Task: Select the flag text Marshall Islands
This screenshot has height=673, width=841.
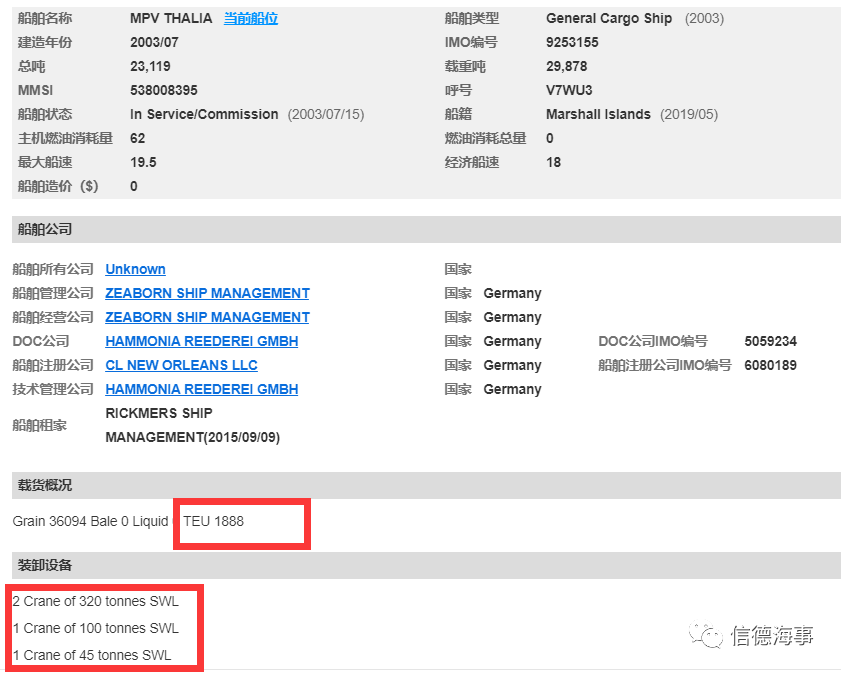Action: (x=598, y=114)
